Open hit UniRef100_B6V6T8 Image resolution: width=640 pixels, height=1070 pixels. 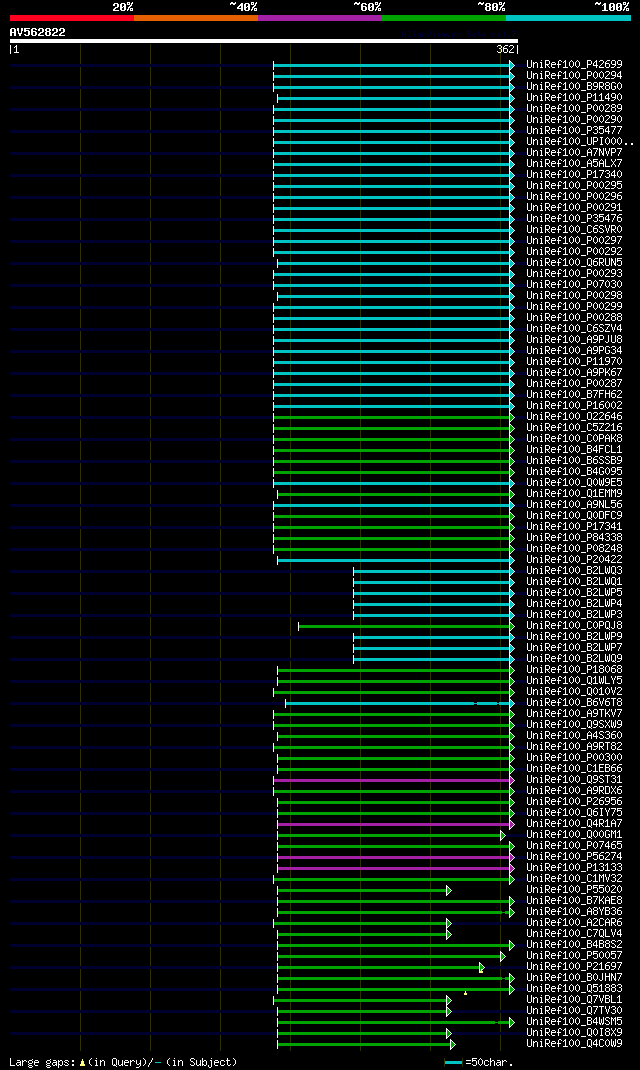tap(574, 702)
